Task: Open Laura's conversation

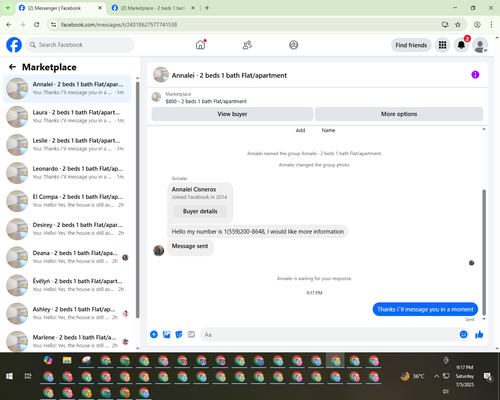Action: coord(67,117)
